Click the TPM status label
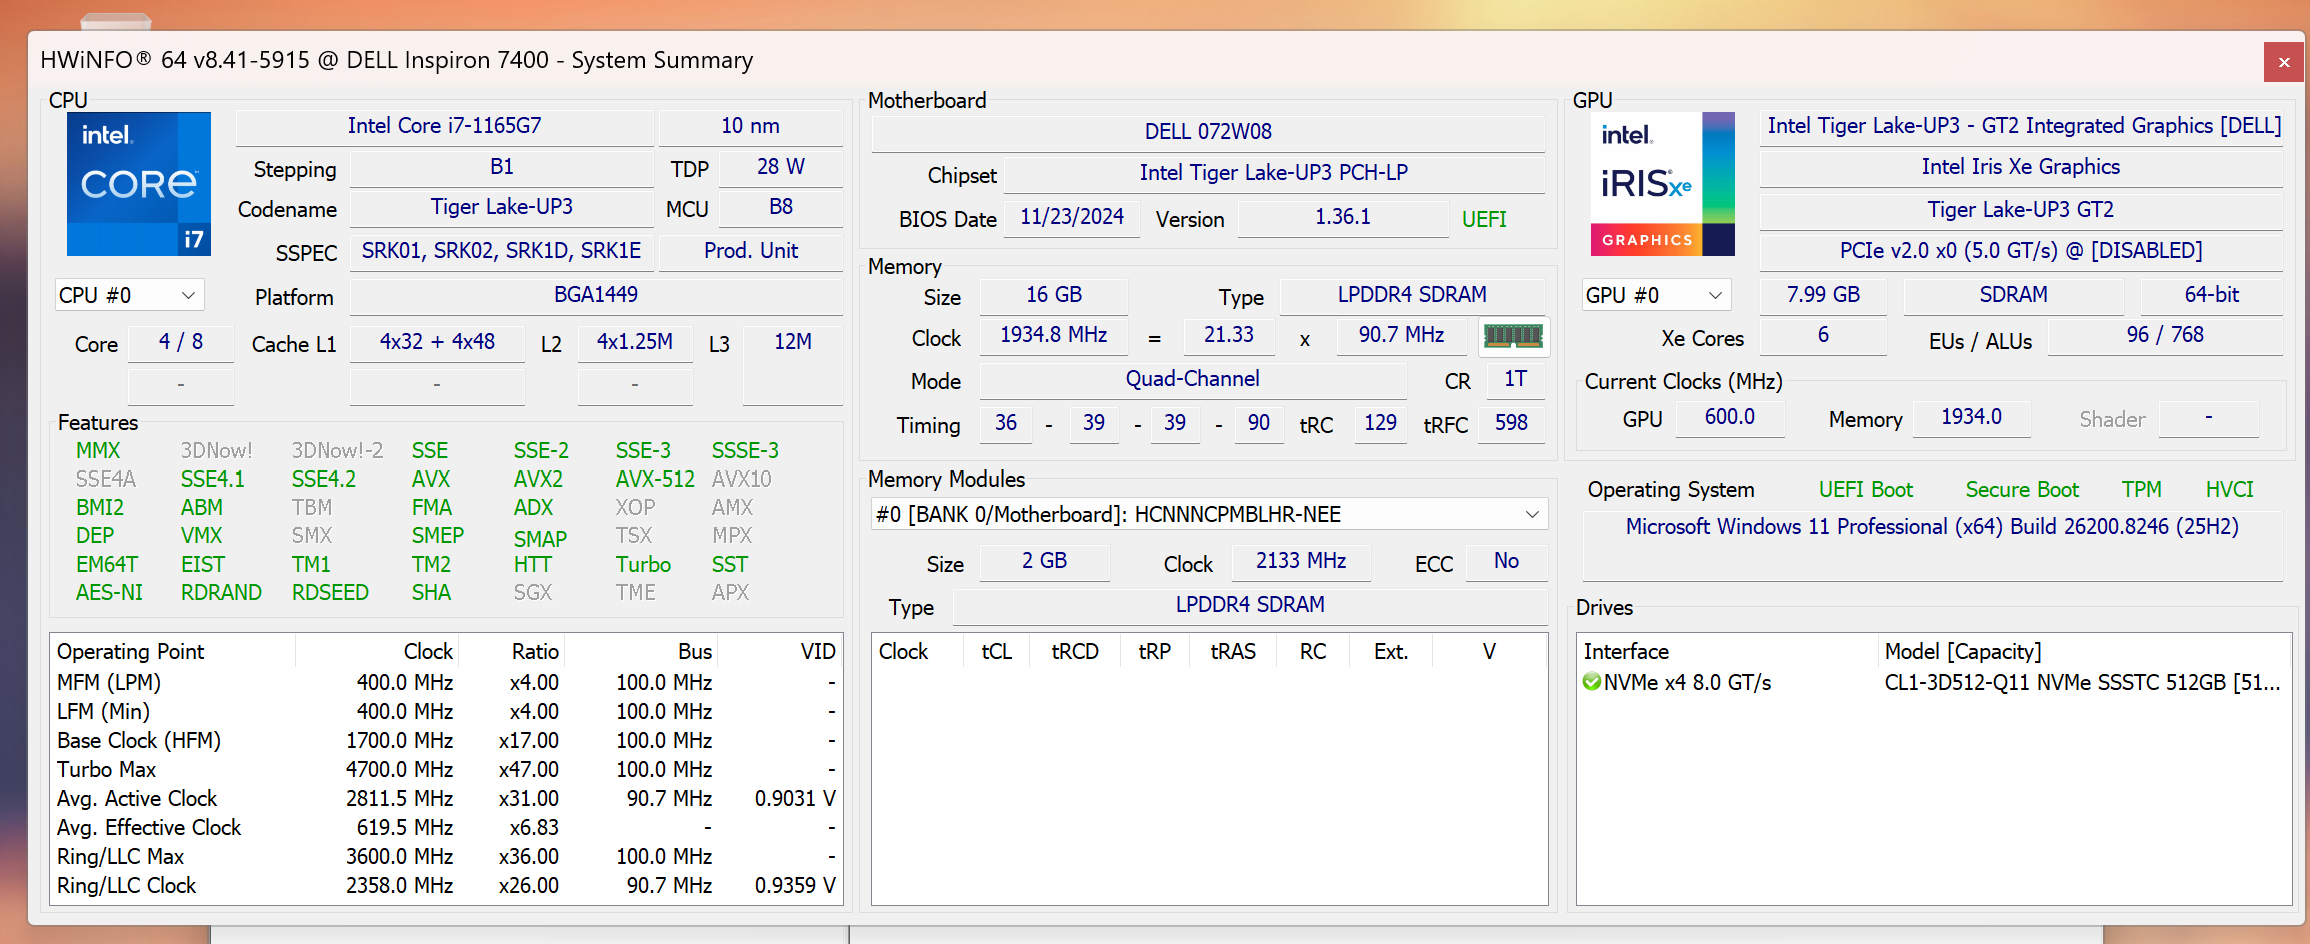The width and height of the screenshot is (2310, 944). (x=2142, y=490)
